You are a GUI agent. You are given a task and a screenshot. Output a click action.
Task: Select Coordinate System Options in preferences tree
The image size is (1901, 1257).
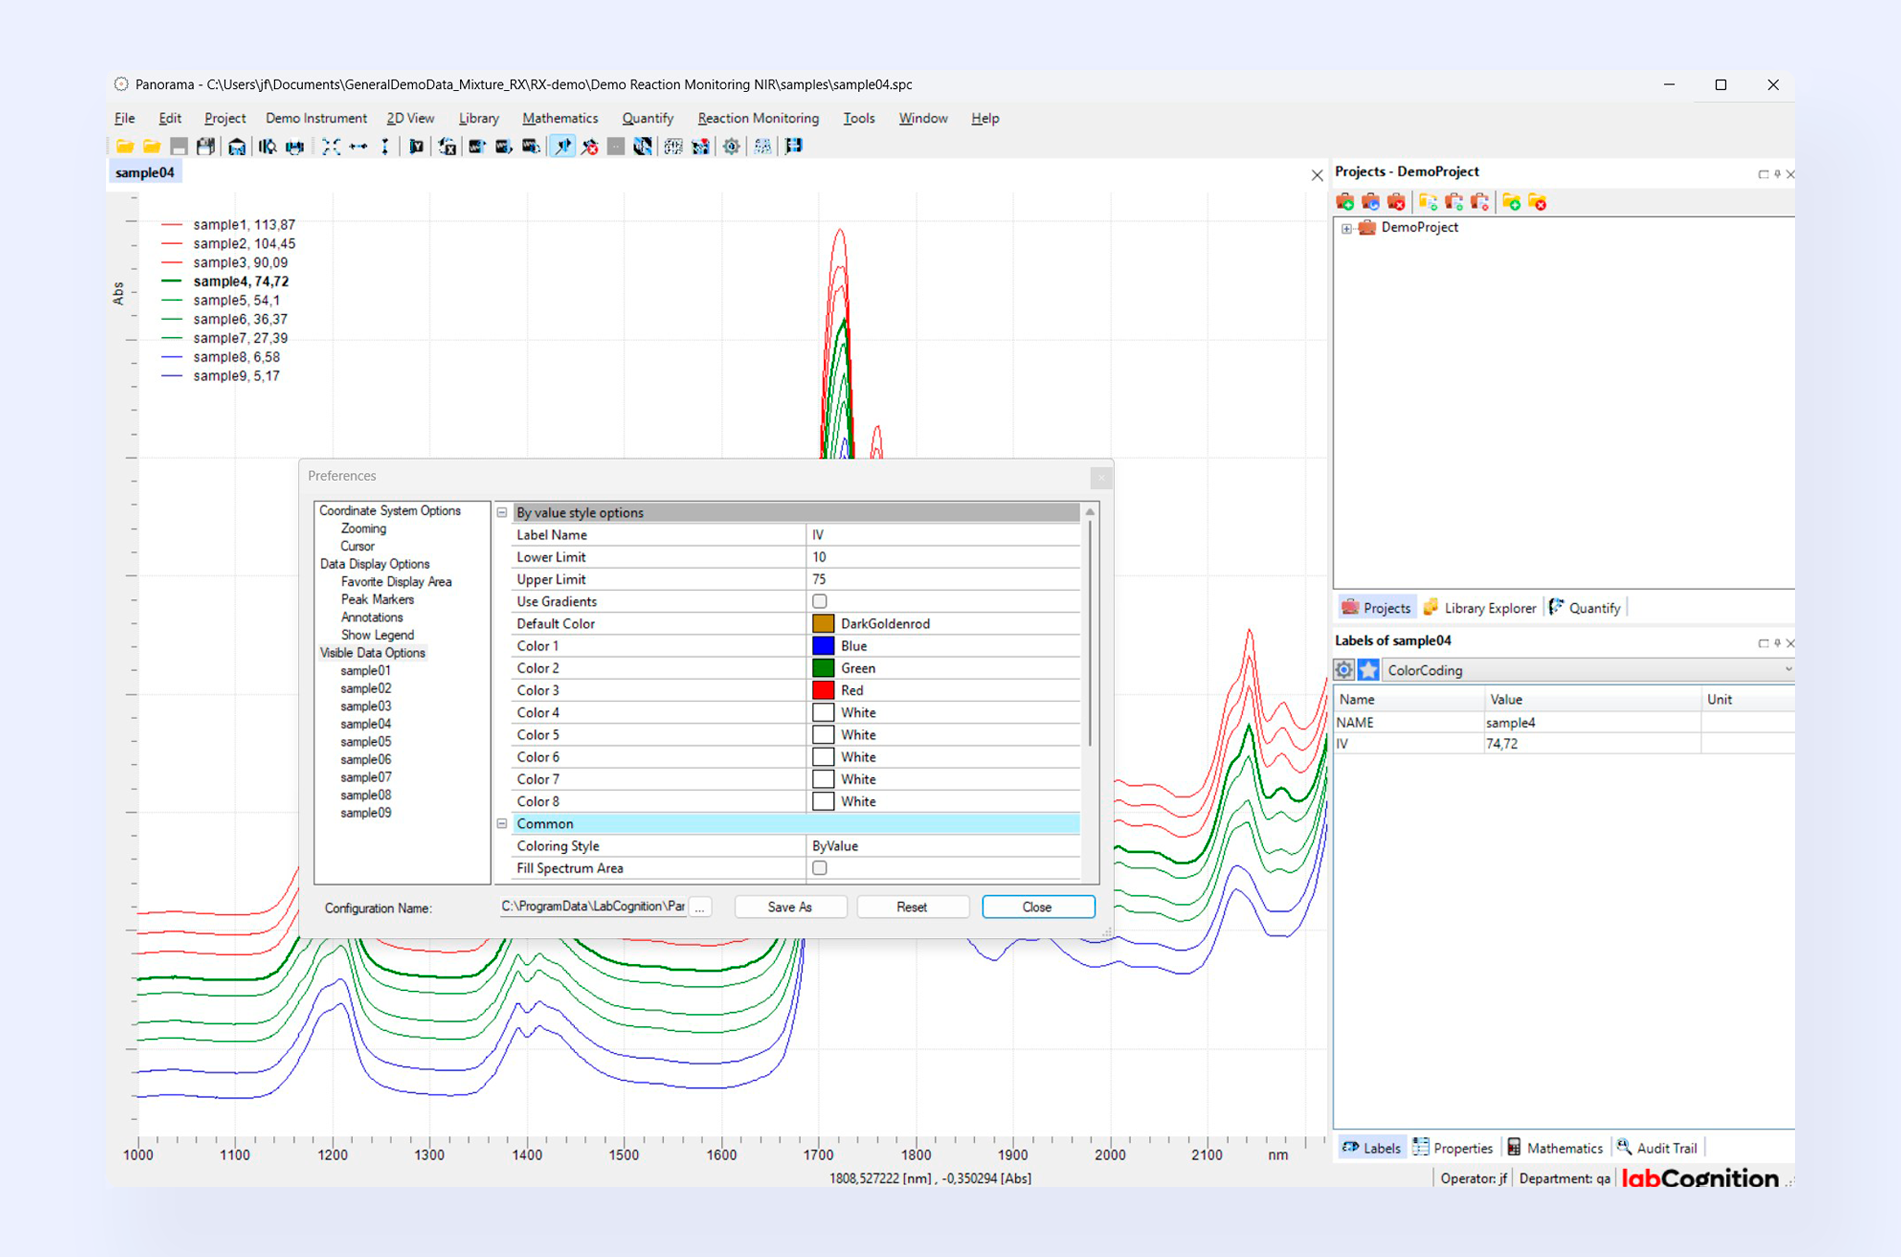click(390, 511)
